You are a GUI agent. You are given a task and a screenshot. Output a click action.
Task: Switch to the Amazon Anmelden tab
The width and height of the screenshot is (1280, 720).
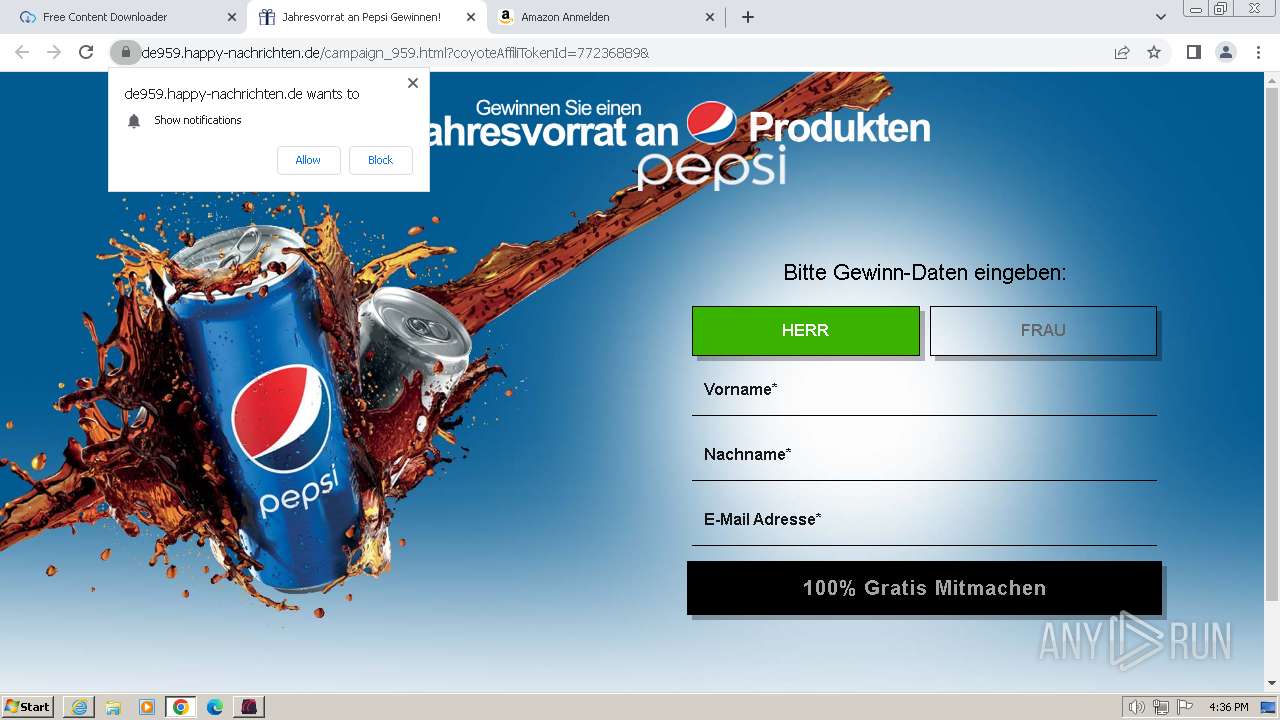pos(605,17)
